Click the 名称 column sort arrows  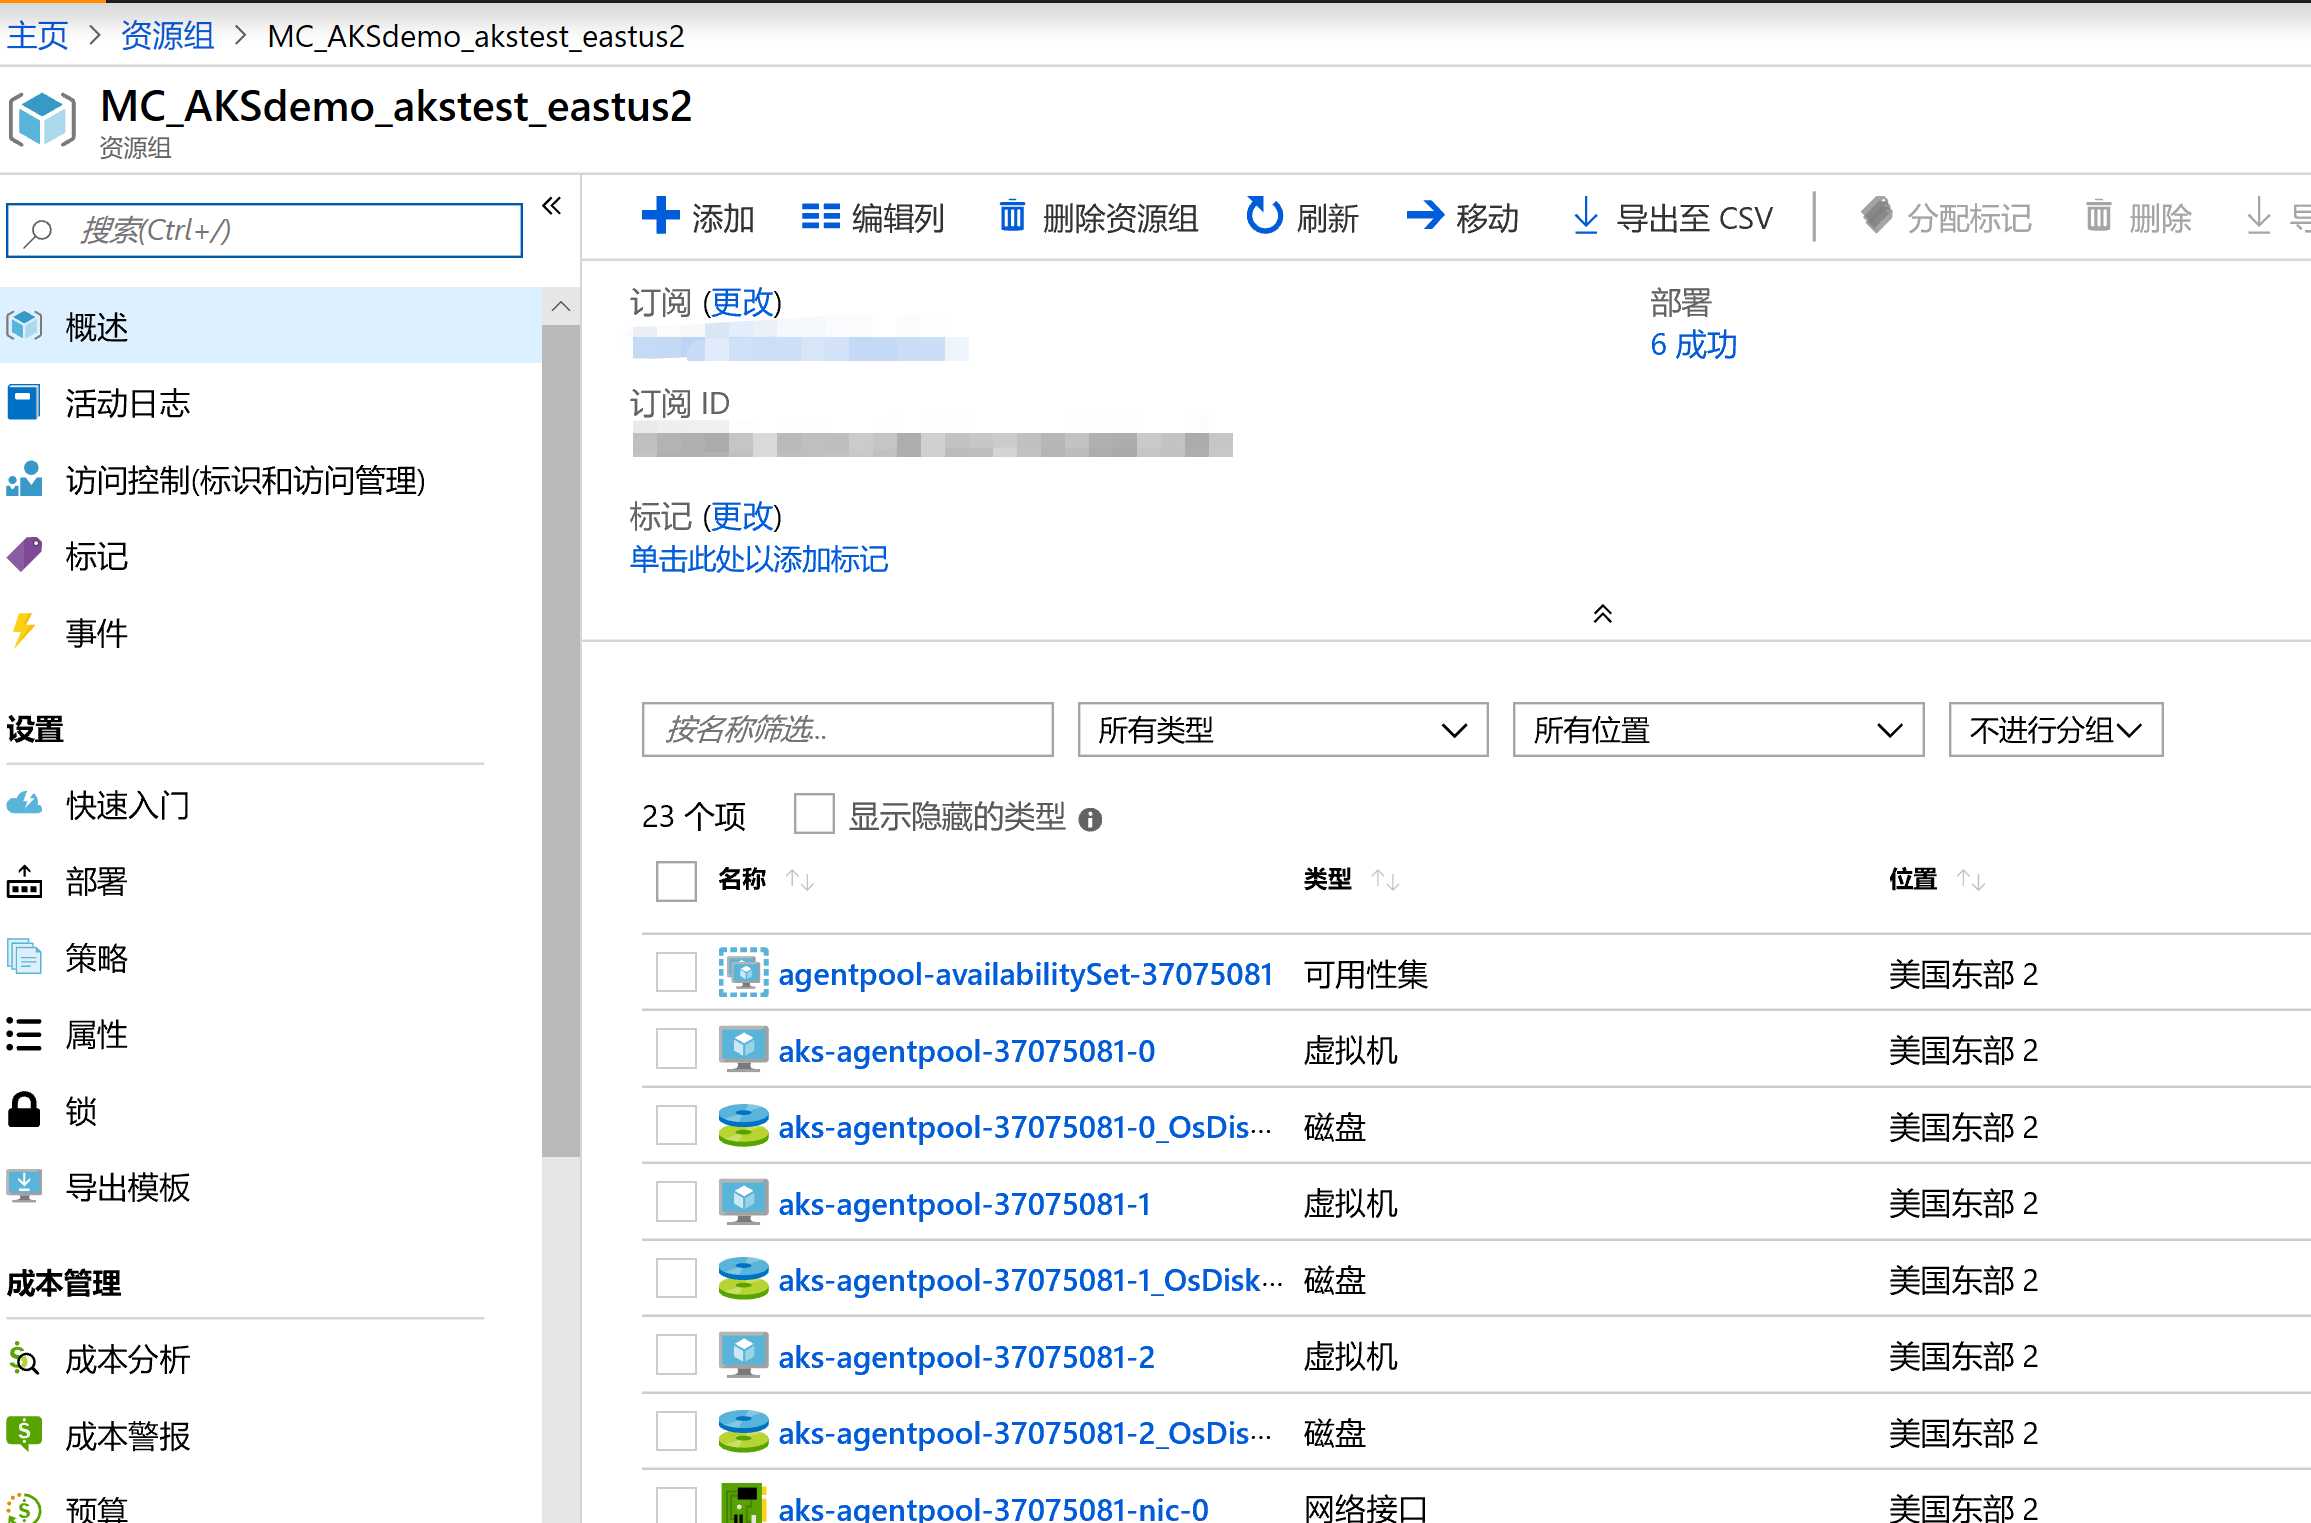(800, 880)
